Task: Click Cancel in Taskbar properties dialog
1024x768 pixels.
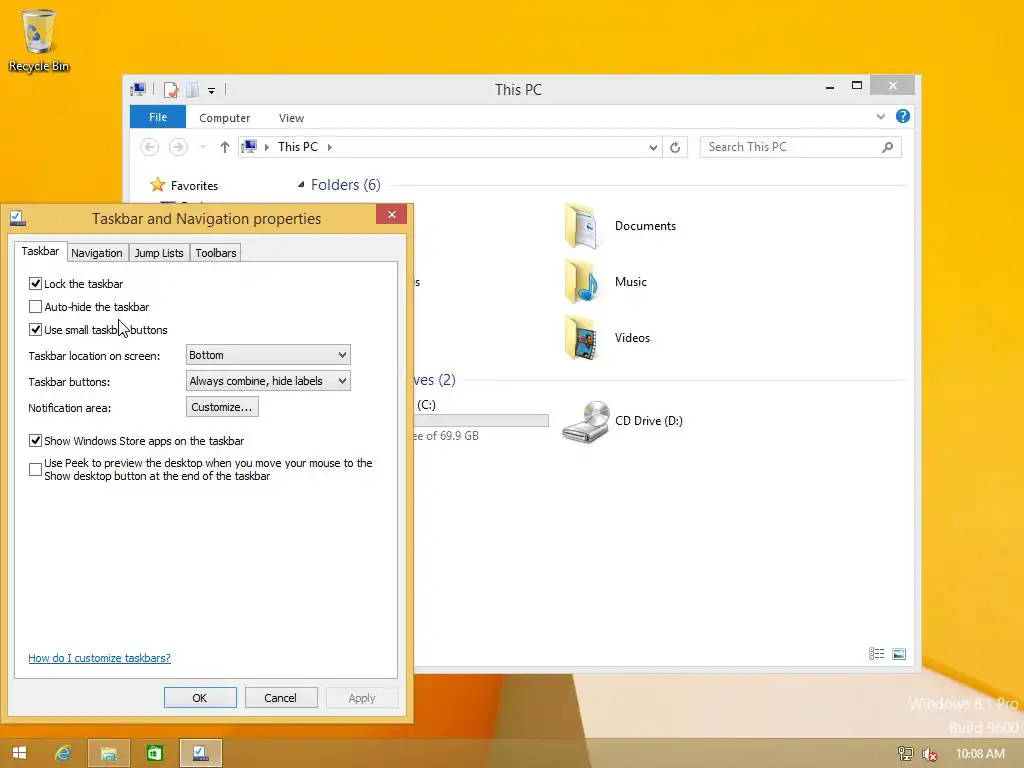Action: [x=280, y=697]
